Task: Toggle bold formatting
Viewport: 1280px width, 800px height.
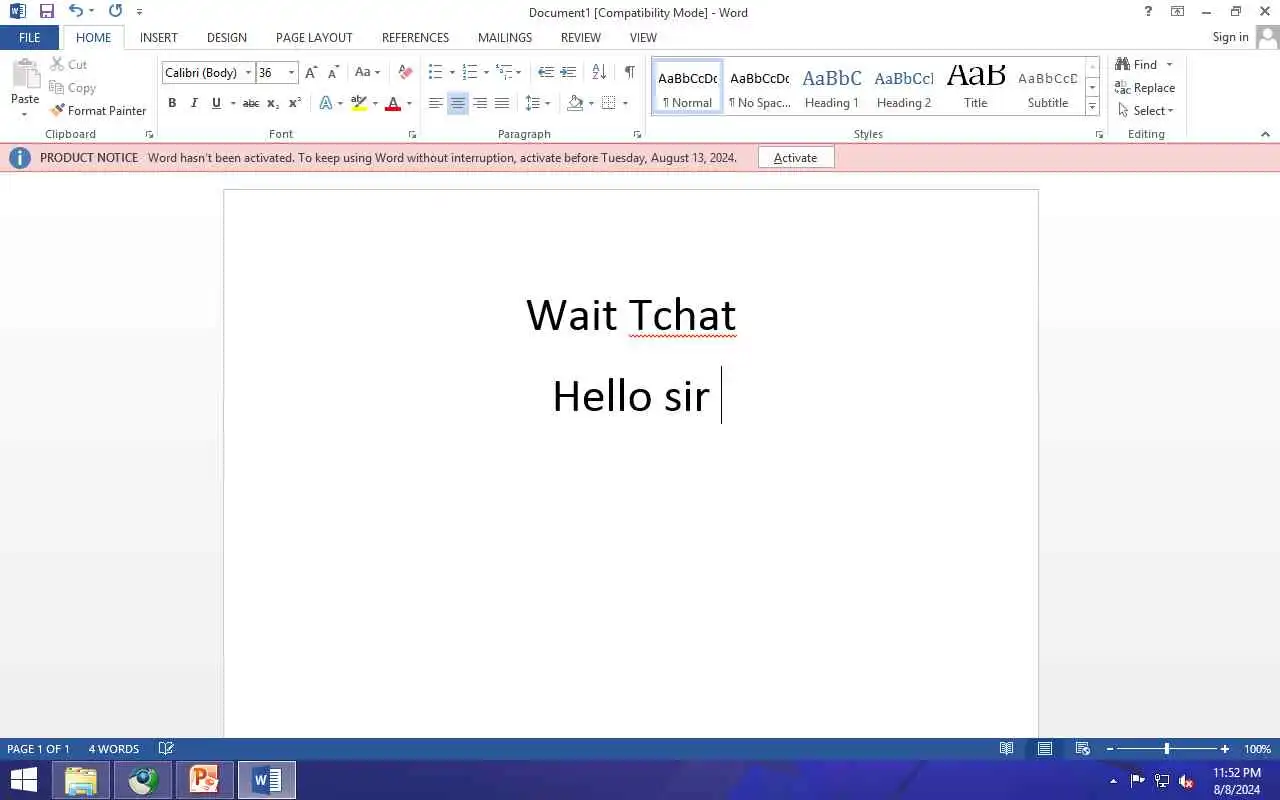Action: click(x=172, y=103)
